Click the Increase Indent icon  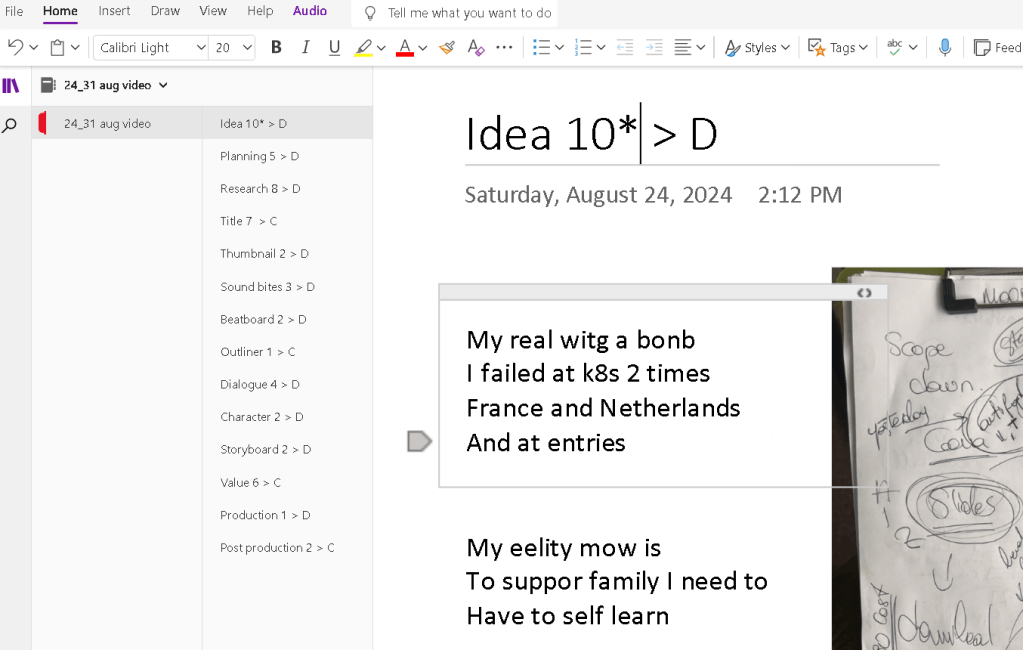coord(654,47)
